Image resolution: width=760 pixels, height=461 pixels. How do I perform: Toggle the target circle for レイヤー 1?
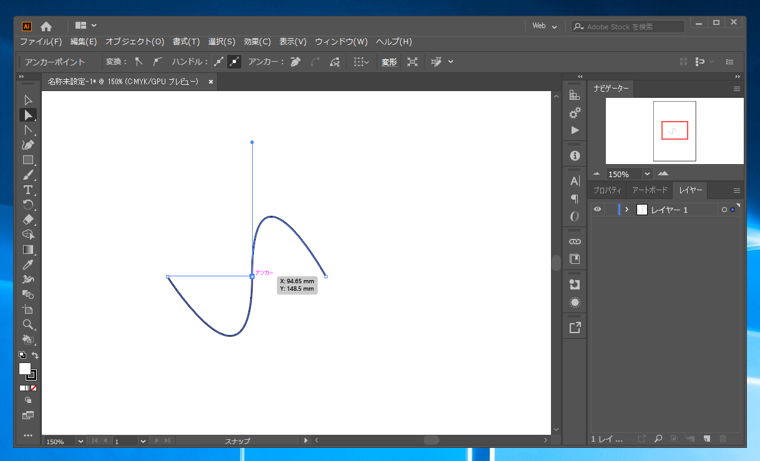(x=724, y=210)
